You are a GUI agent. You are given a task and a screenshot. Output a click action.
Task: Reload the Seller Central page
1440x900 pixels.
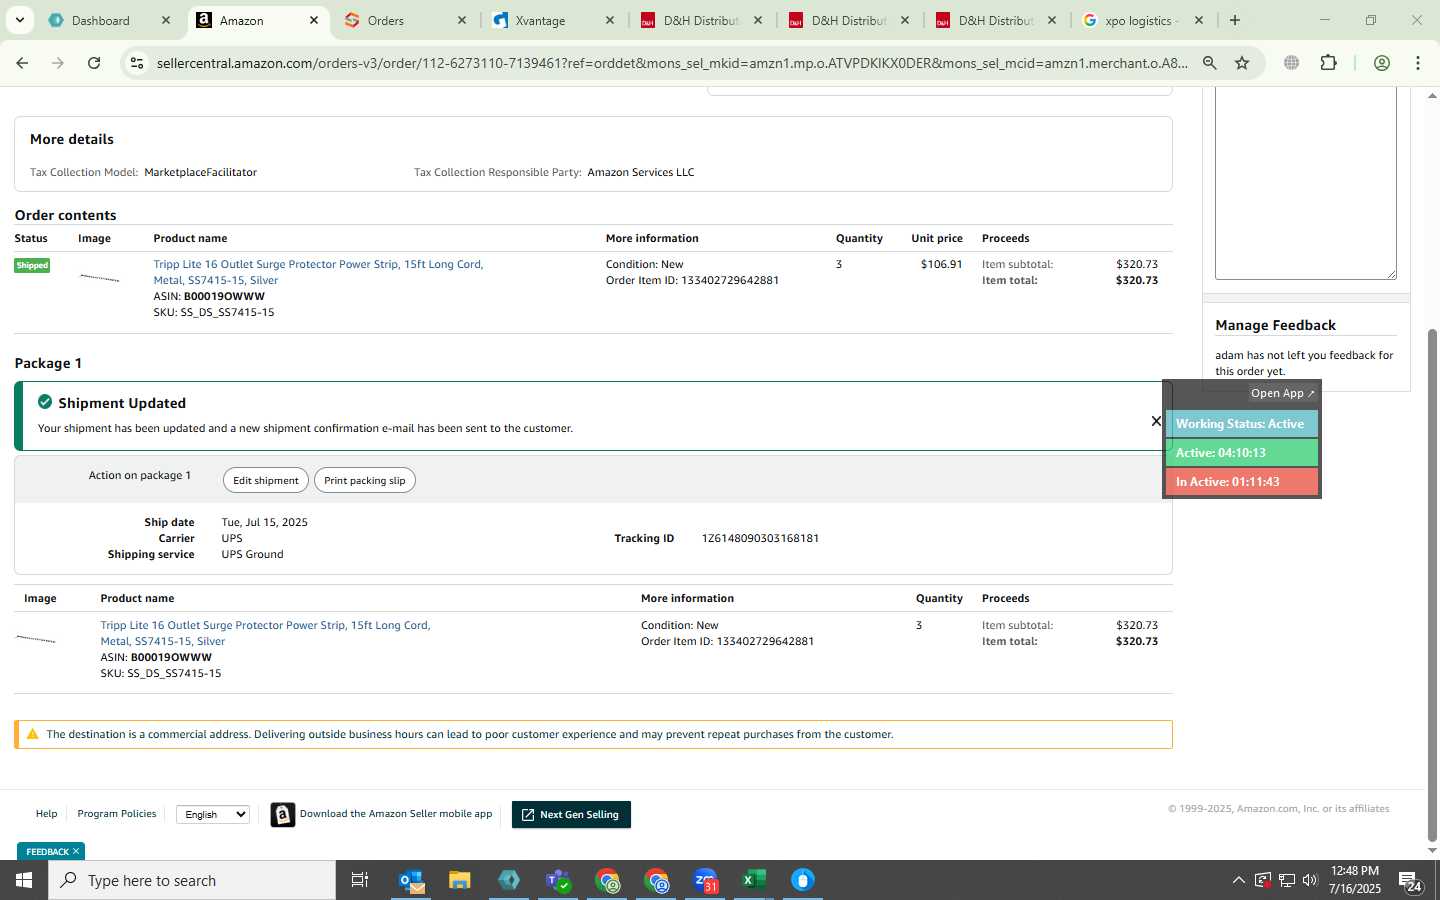pyautogui.click(x=94, y=63)
